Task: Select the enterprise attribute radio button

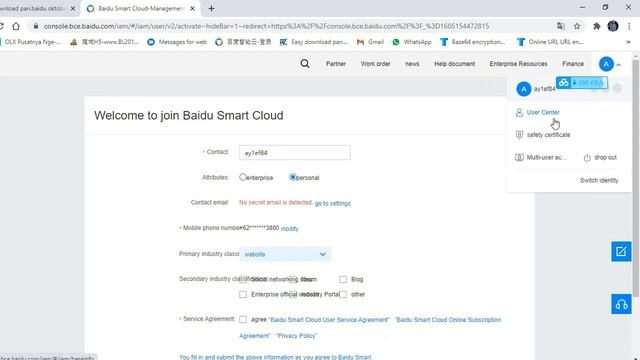Action: (x=243, y=177)
